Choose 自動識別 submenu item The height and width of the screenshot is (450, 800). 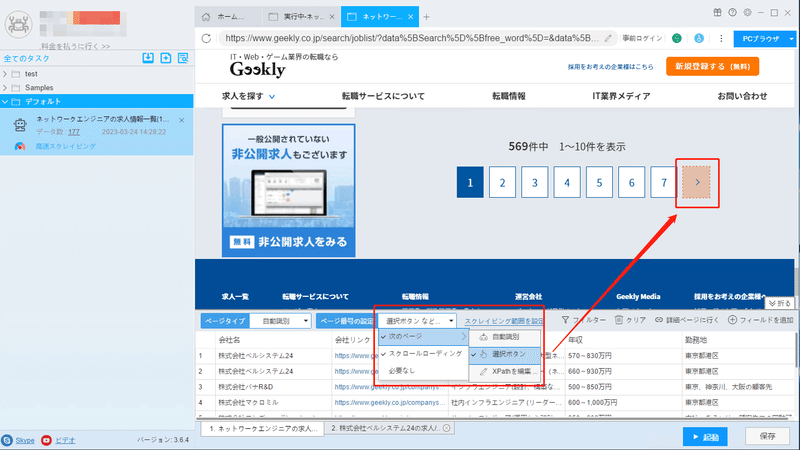(505, 337)
